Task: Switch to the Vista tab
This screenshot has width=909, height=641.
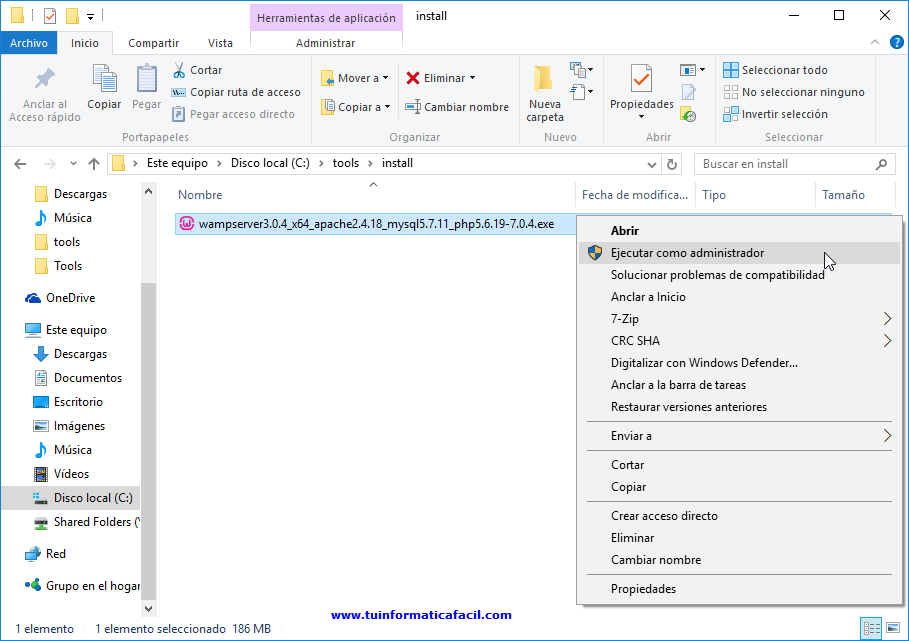Action: (x=220, y=43)
